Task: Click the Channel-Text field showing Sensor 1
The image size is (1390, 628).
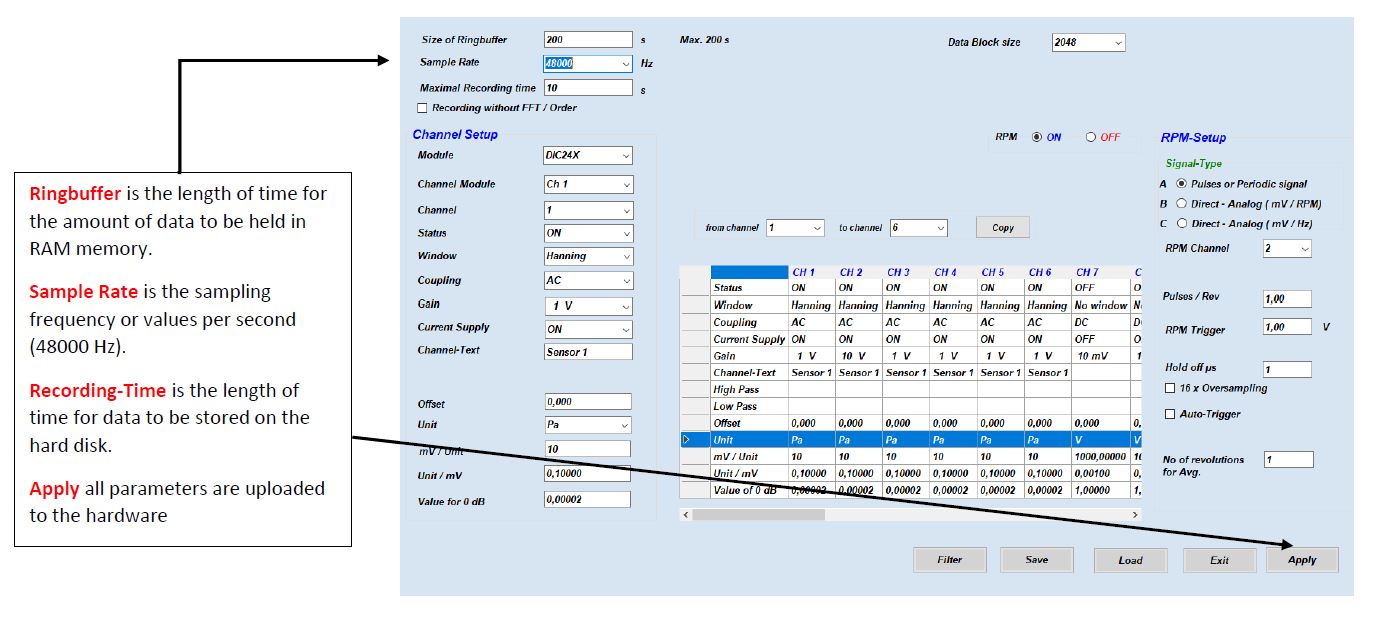Action: pos(588,353)
